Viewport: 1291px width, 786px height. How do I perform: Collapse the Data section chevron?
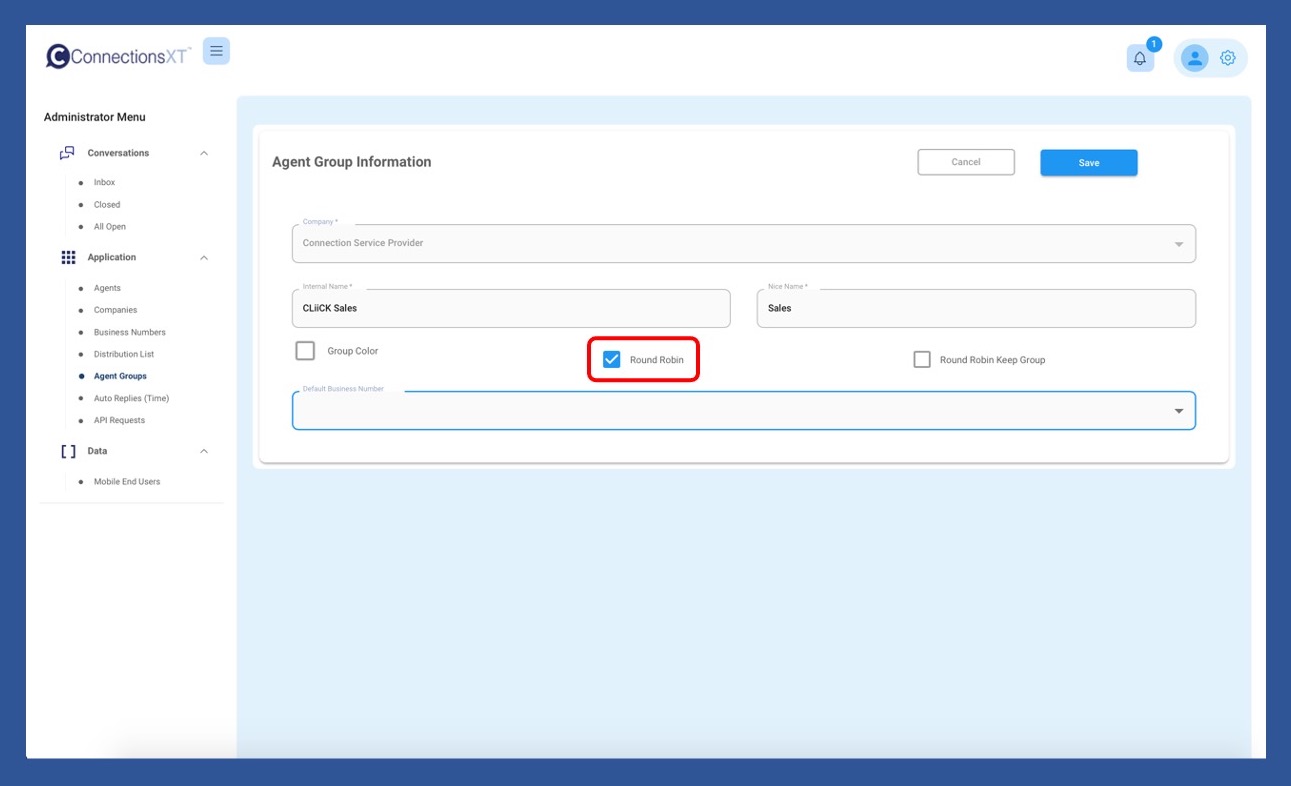click(204, 451)
